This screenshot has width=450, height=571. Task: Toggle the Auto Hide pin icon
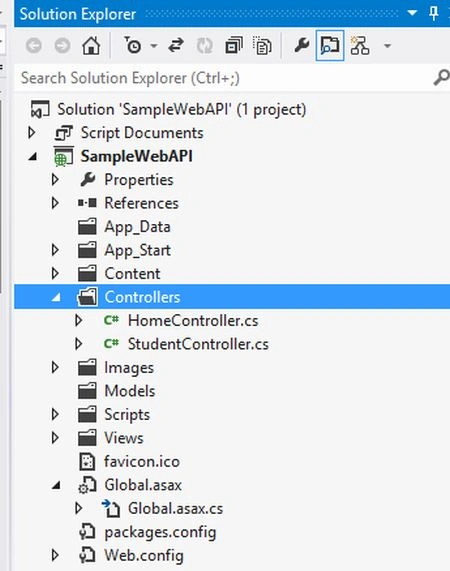[x=433, y=14]
